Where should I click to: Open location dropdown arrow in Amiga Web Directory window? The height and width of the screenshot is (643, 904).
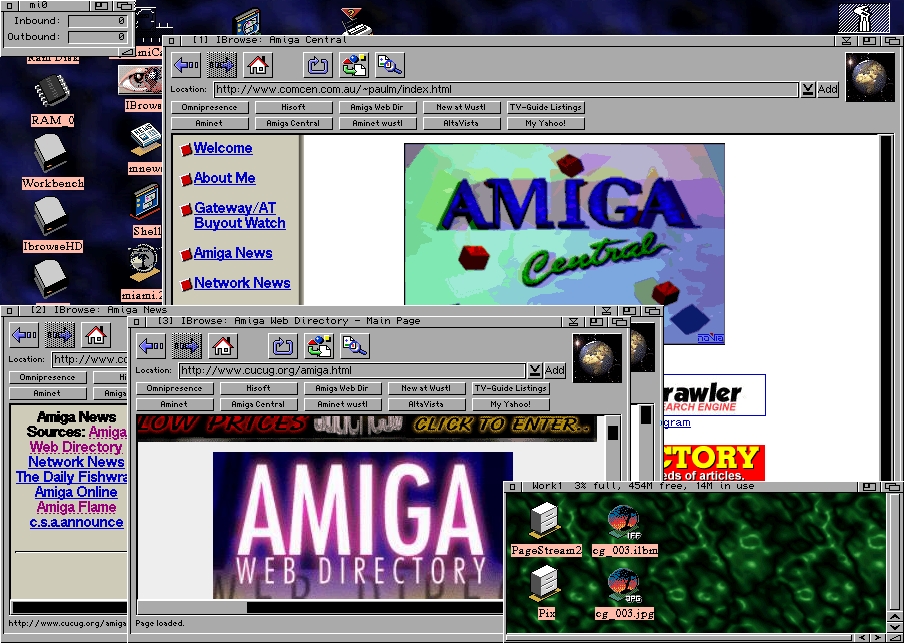534,371
